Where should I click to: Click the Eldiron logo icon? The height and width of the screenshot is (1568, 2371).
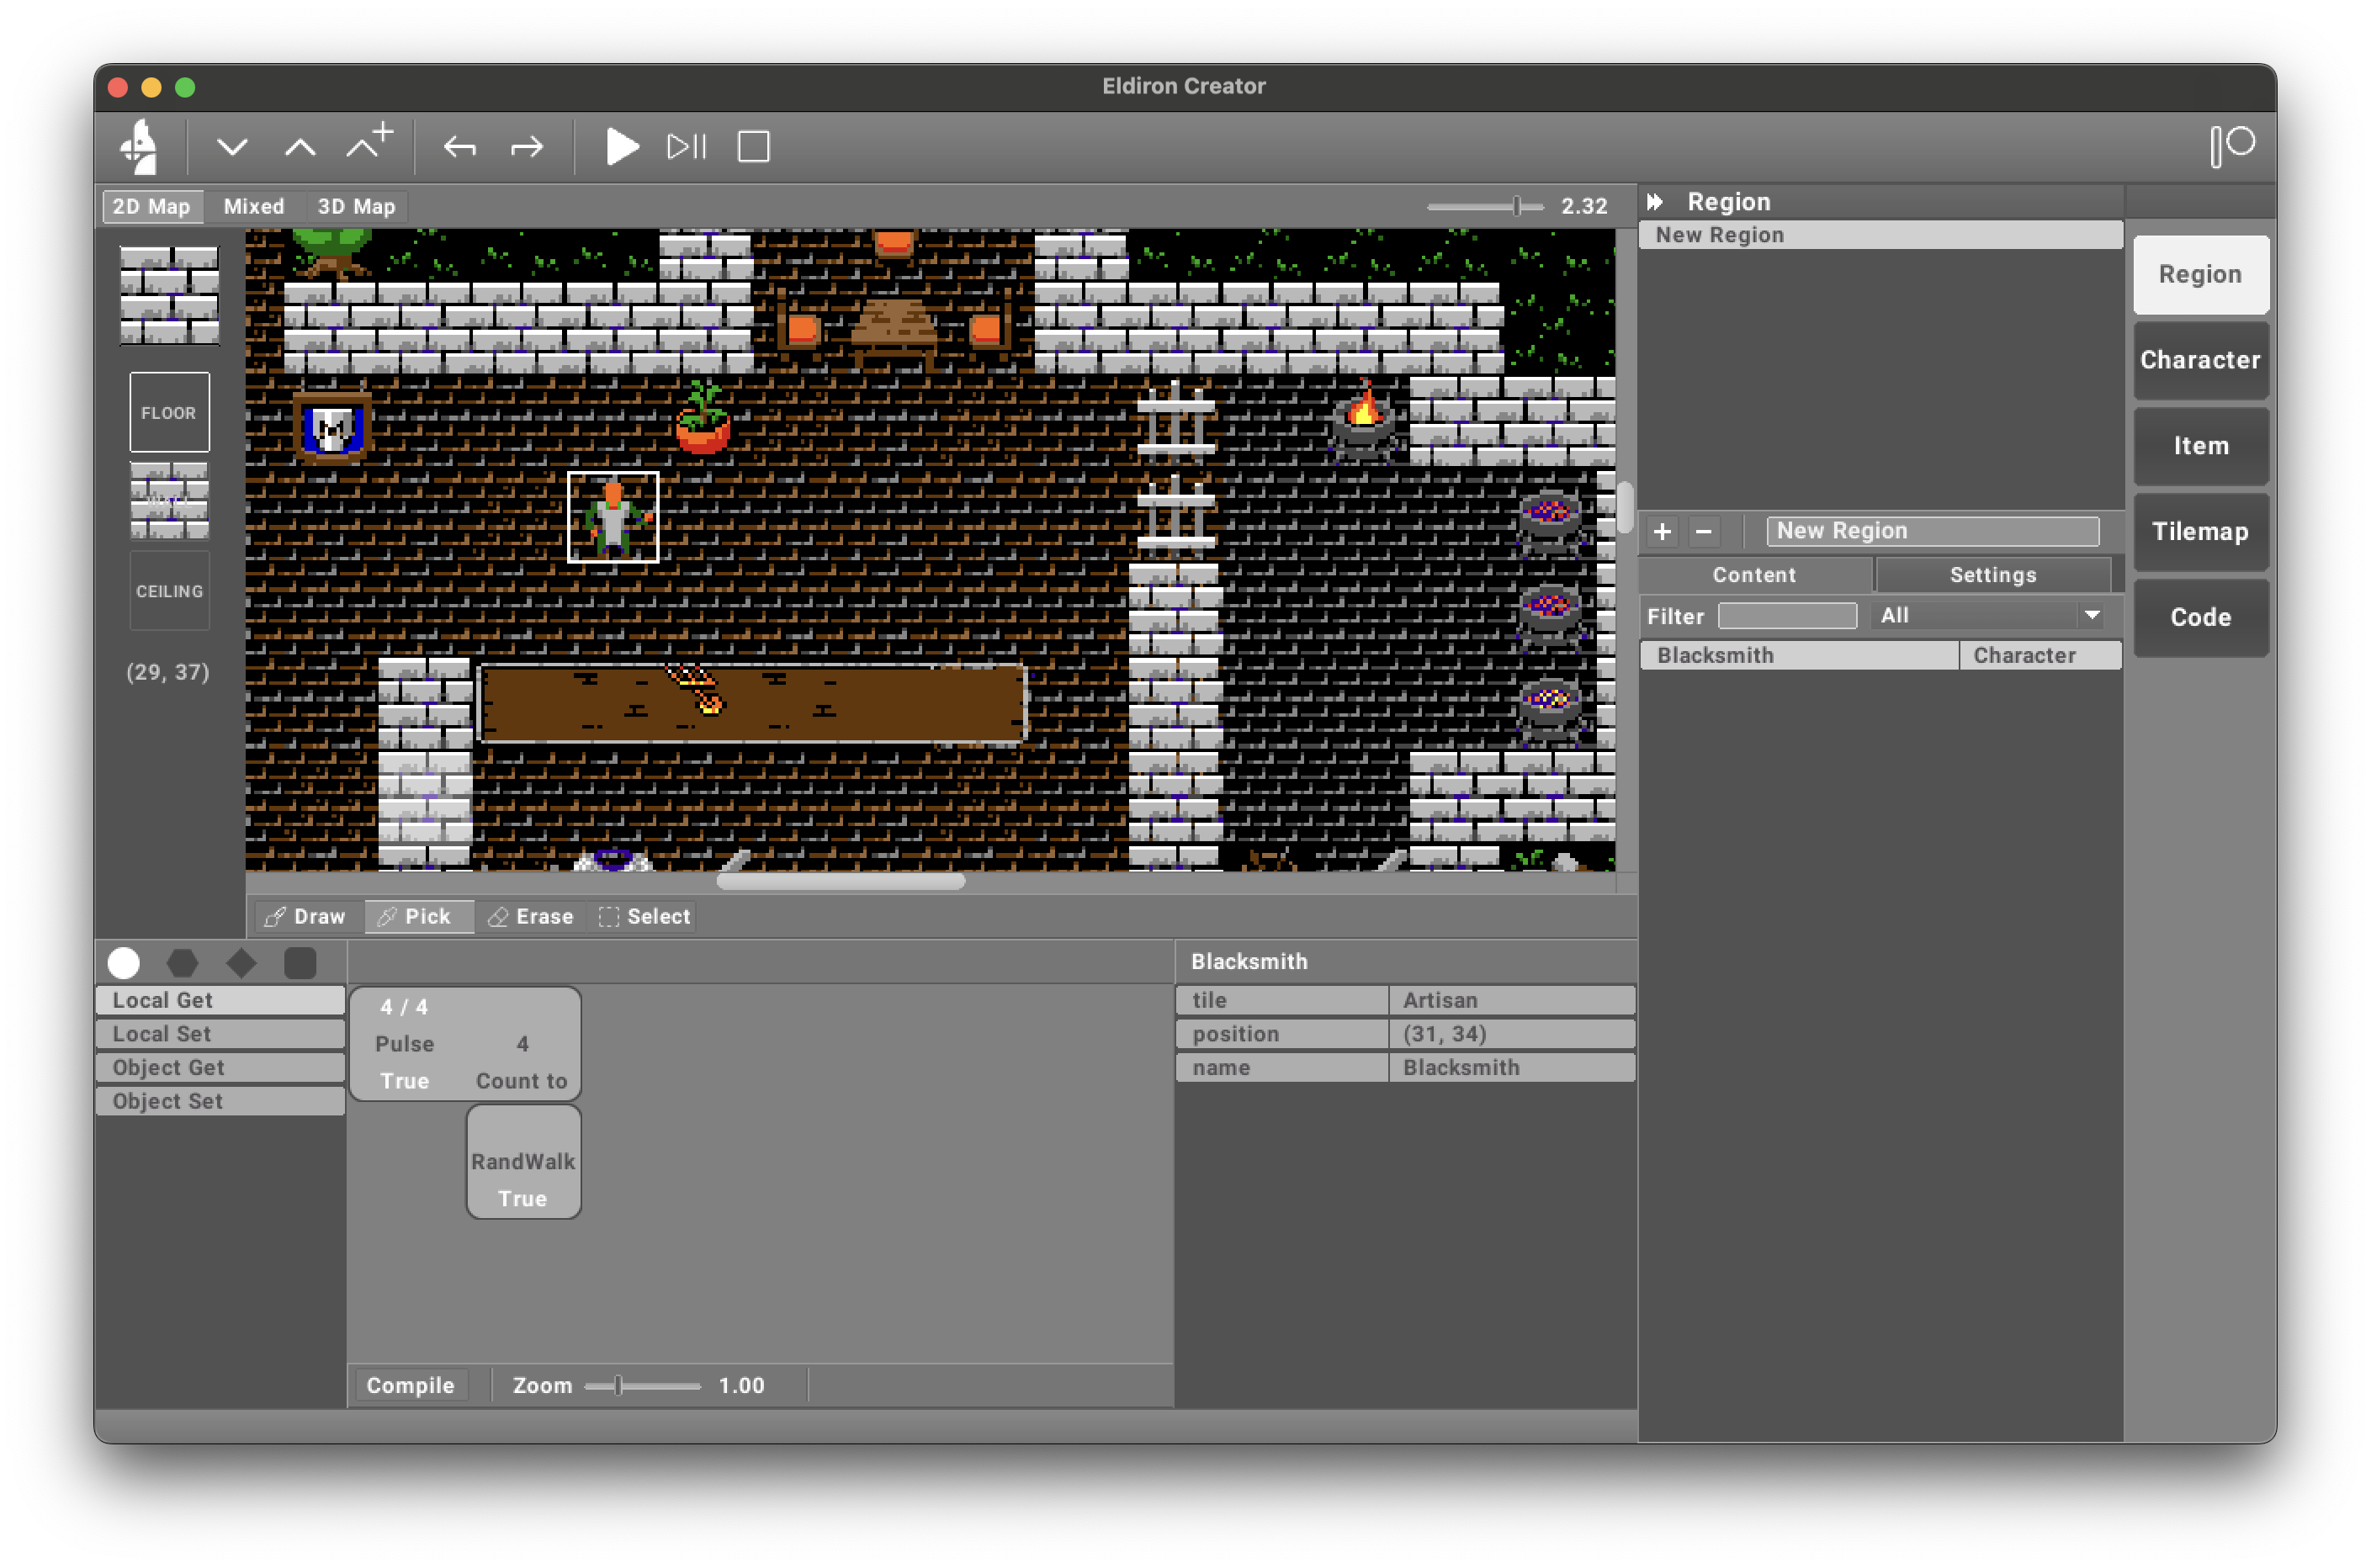click(139, 146)
